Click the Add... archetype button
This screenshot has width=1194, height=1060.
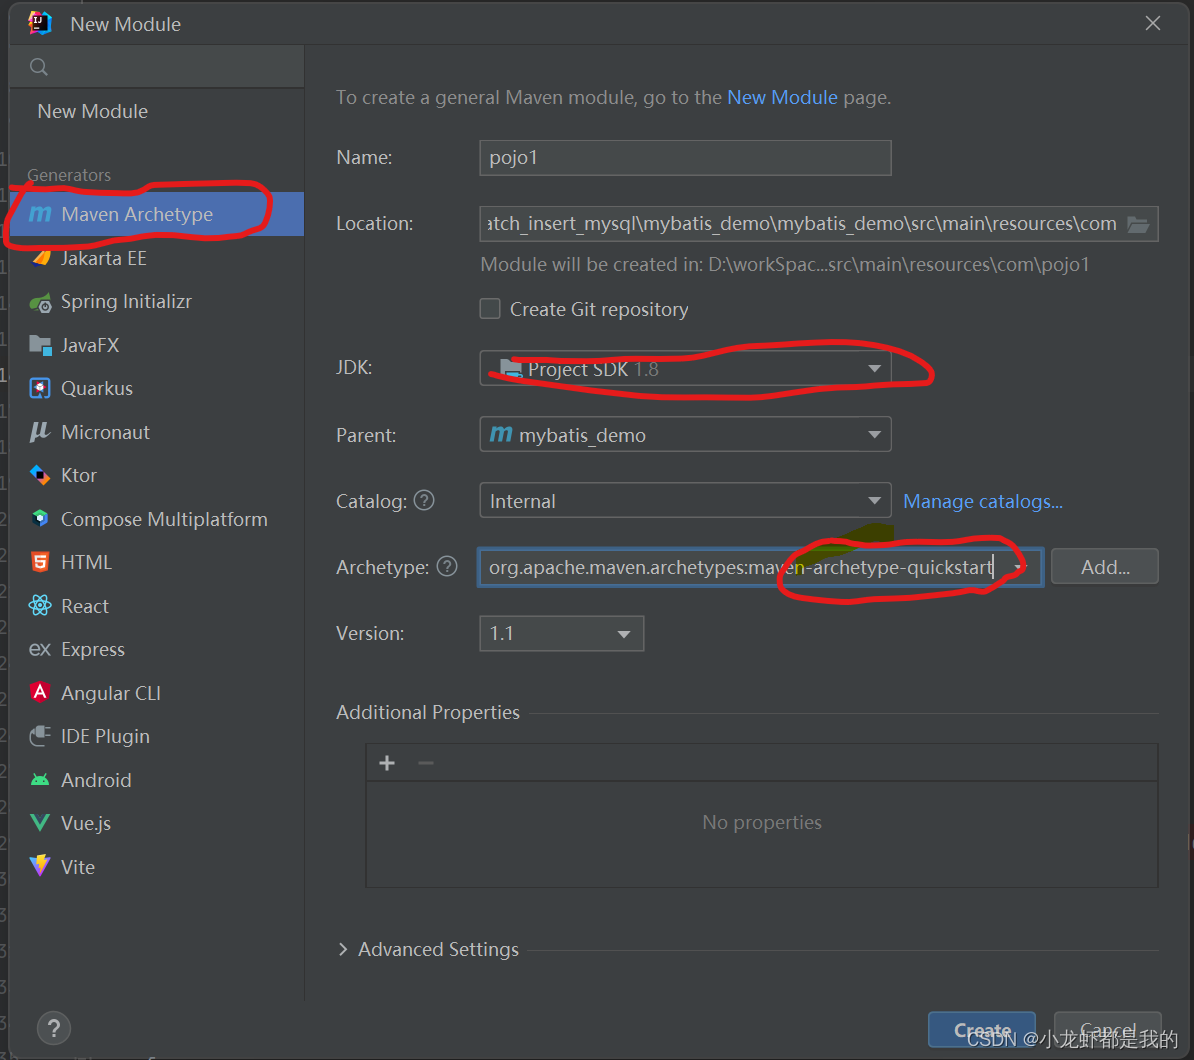tap(1105, 567)
